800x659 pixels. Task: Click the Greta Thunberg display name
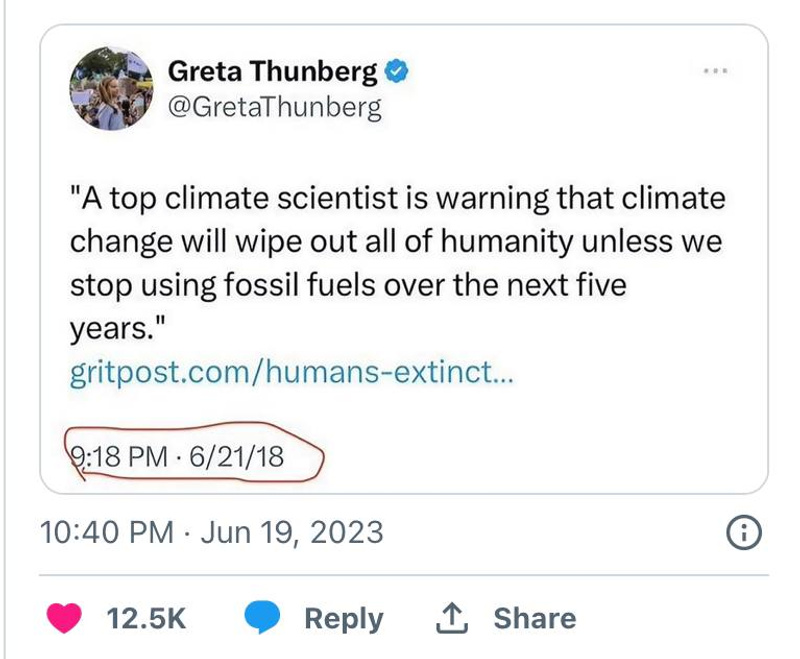pos(272,72)
